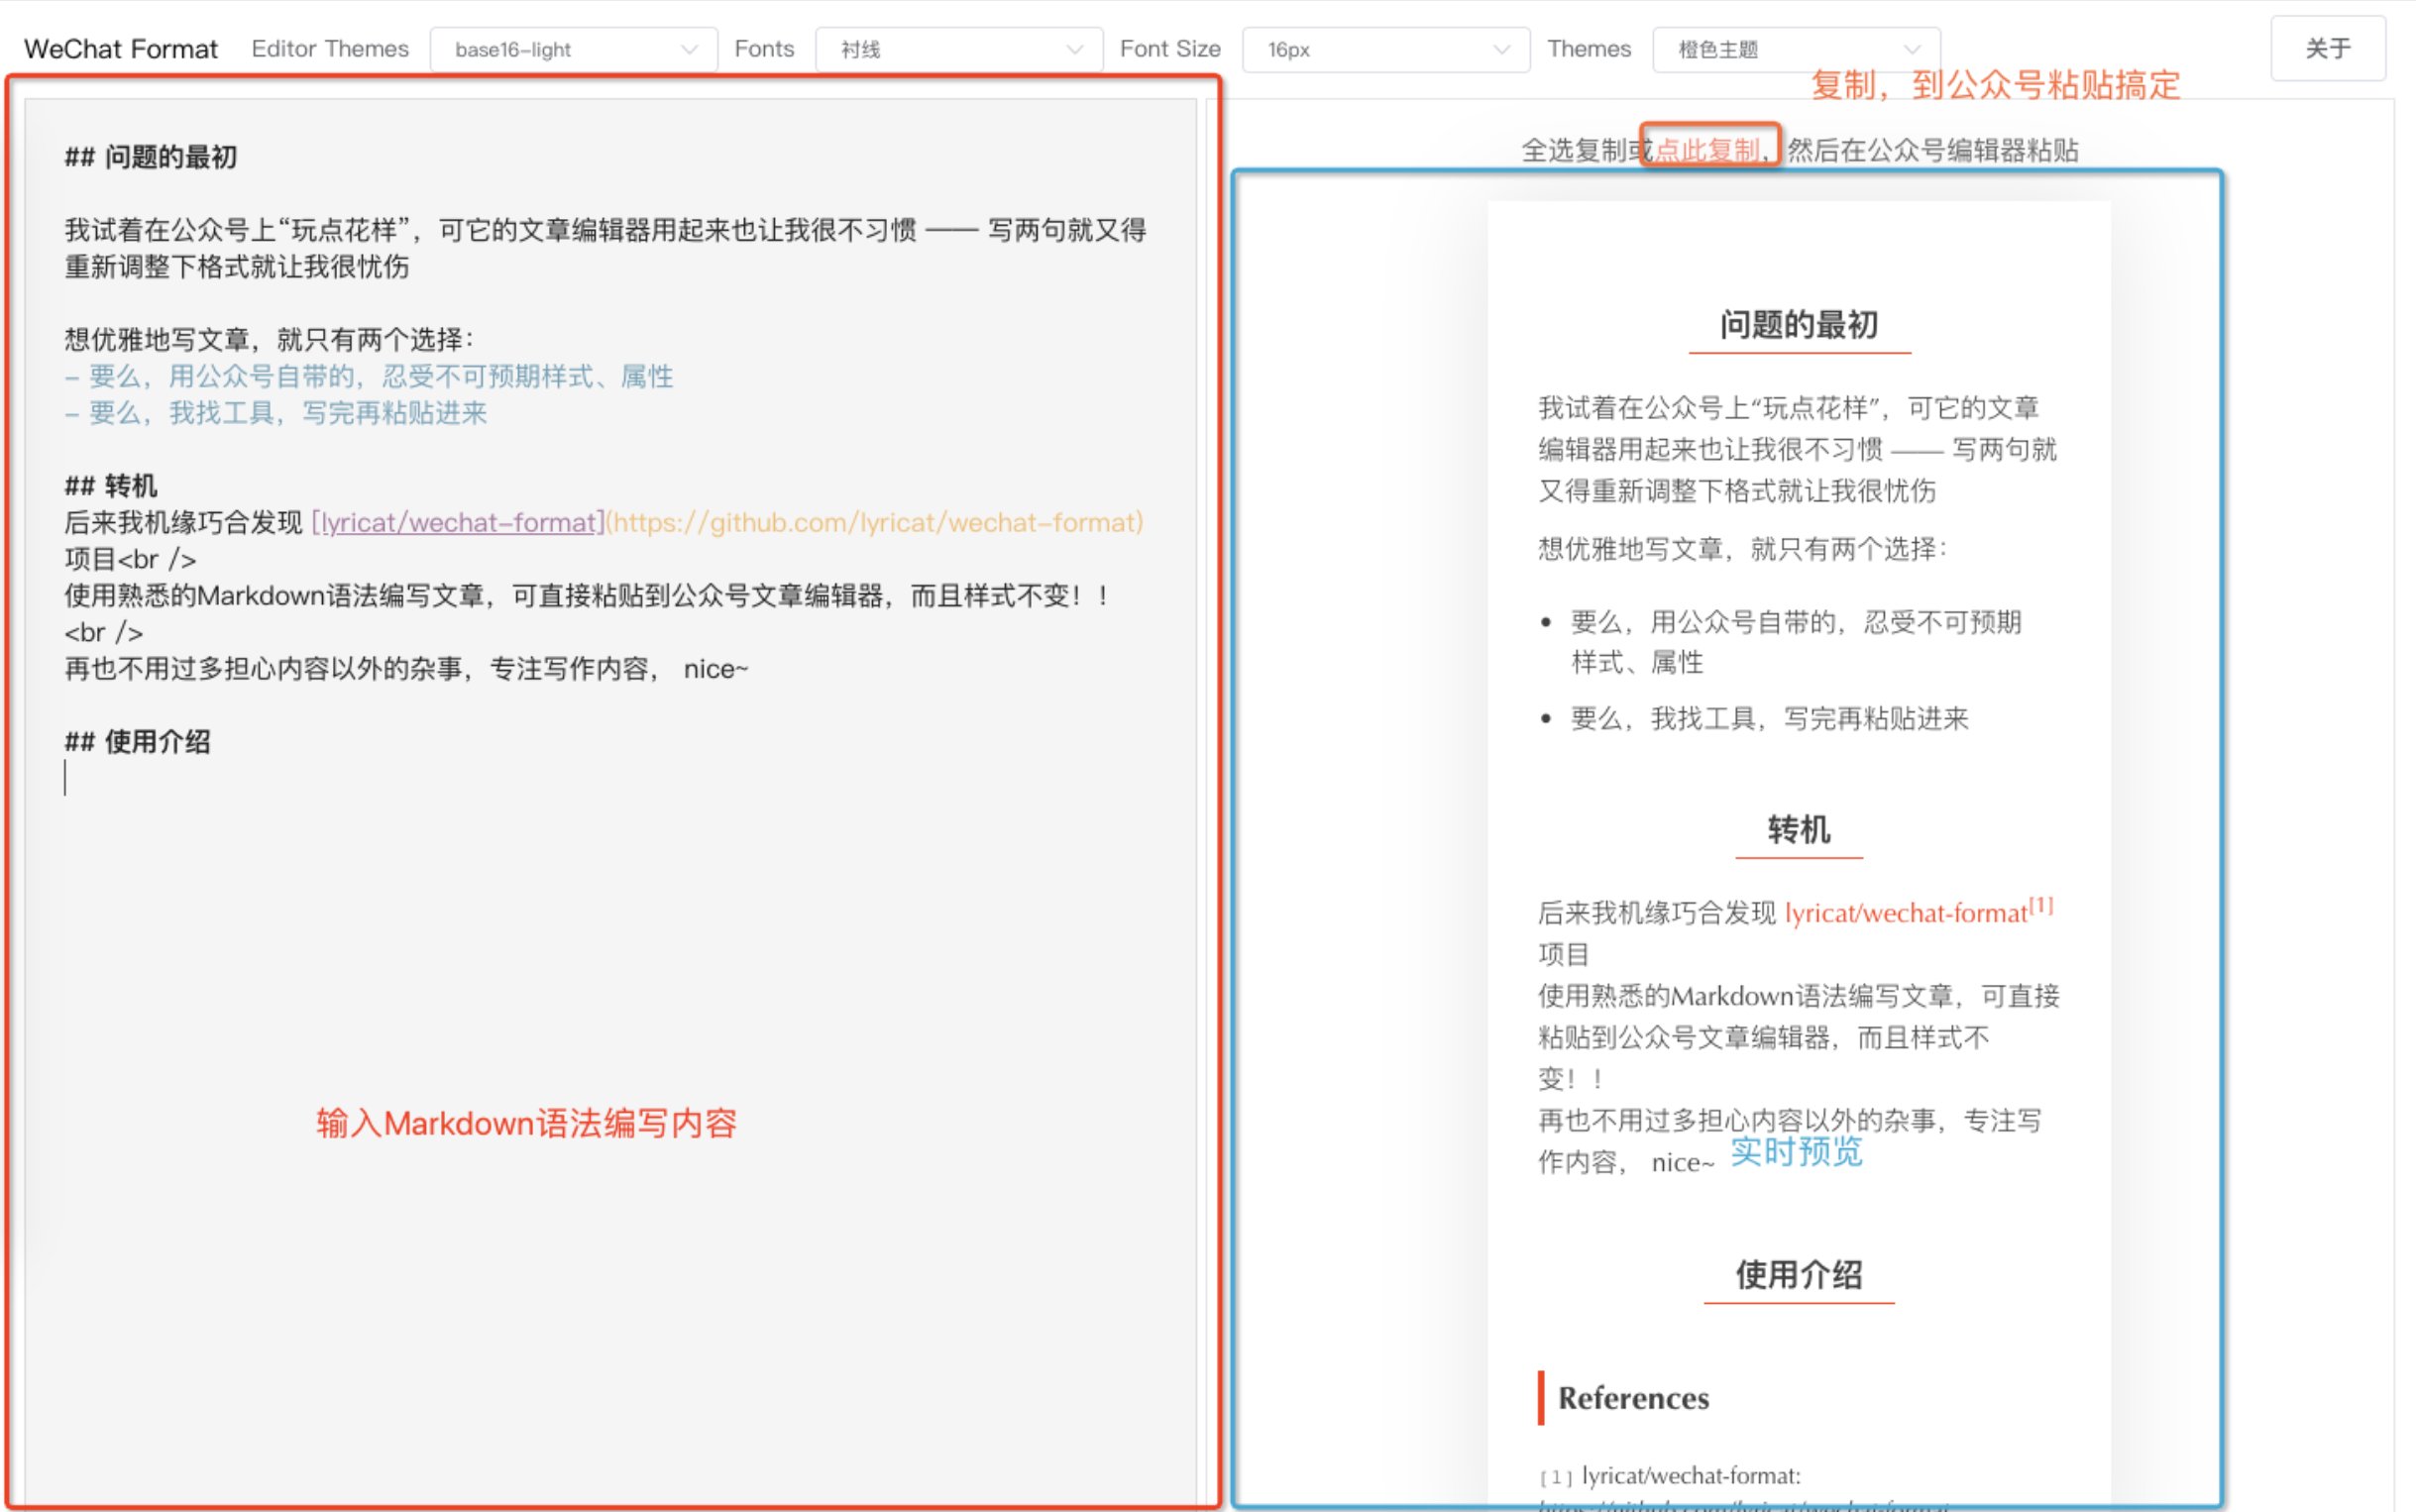Click the WeChat Format title
The width and height of the screenshot is (2416, 1512).
(x=120, y=49)
